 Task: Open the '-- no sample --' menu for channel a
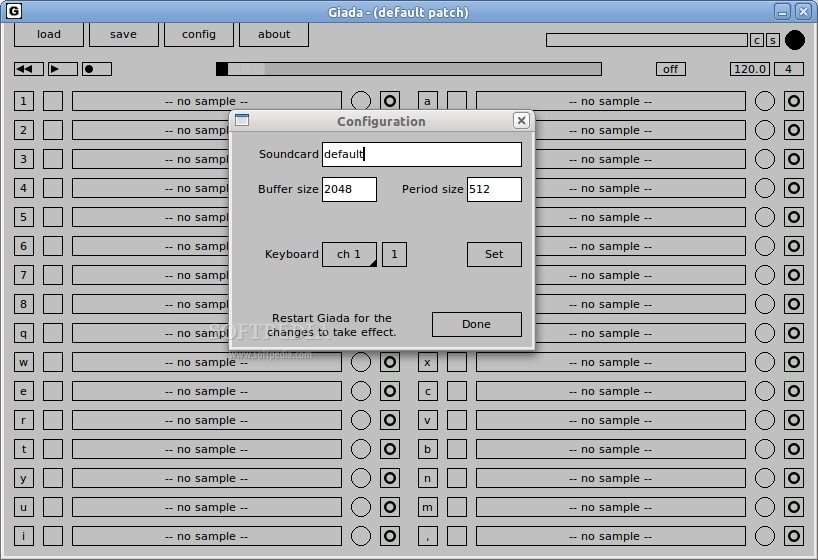(x=610, y=101)
